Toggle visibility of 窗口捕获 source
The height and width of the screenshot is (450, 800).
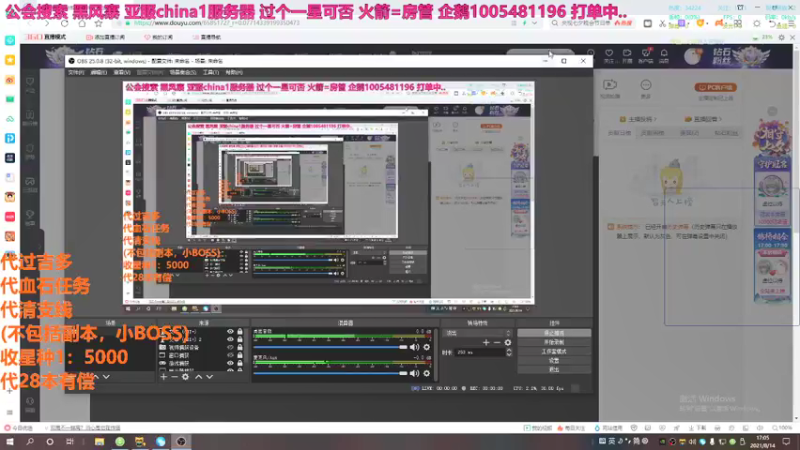(x=230, y=355)
